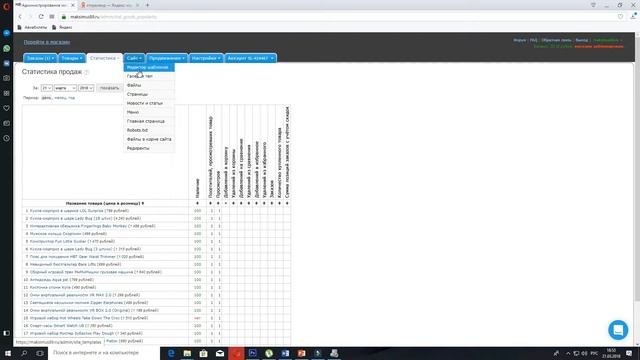Toggle the sidebar panel icon at bottom left

tap(7, 333)
